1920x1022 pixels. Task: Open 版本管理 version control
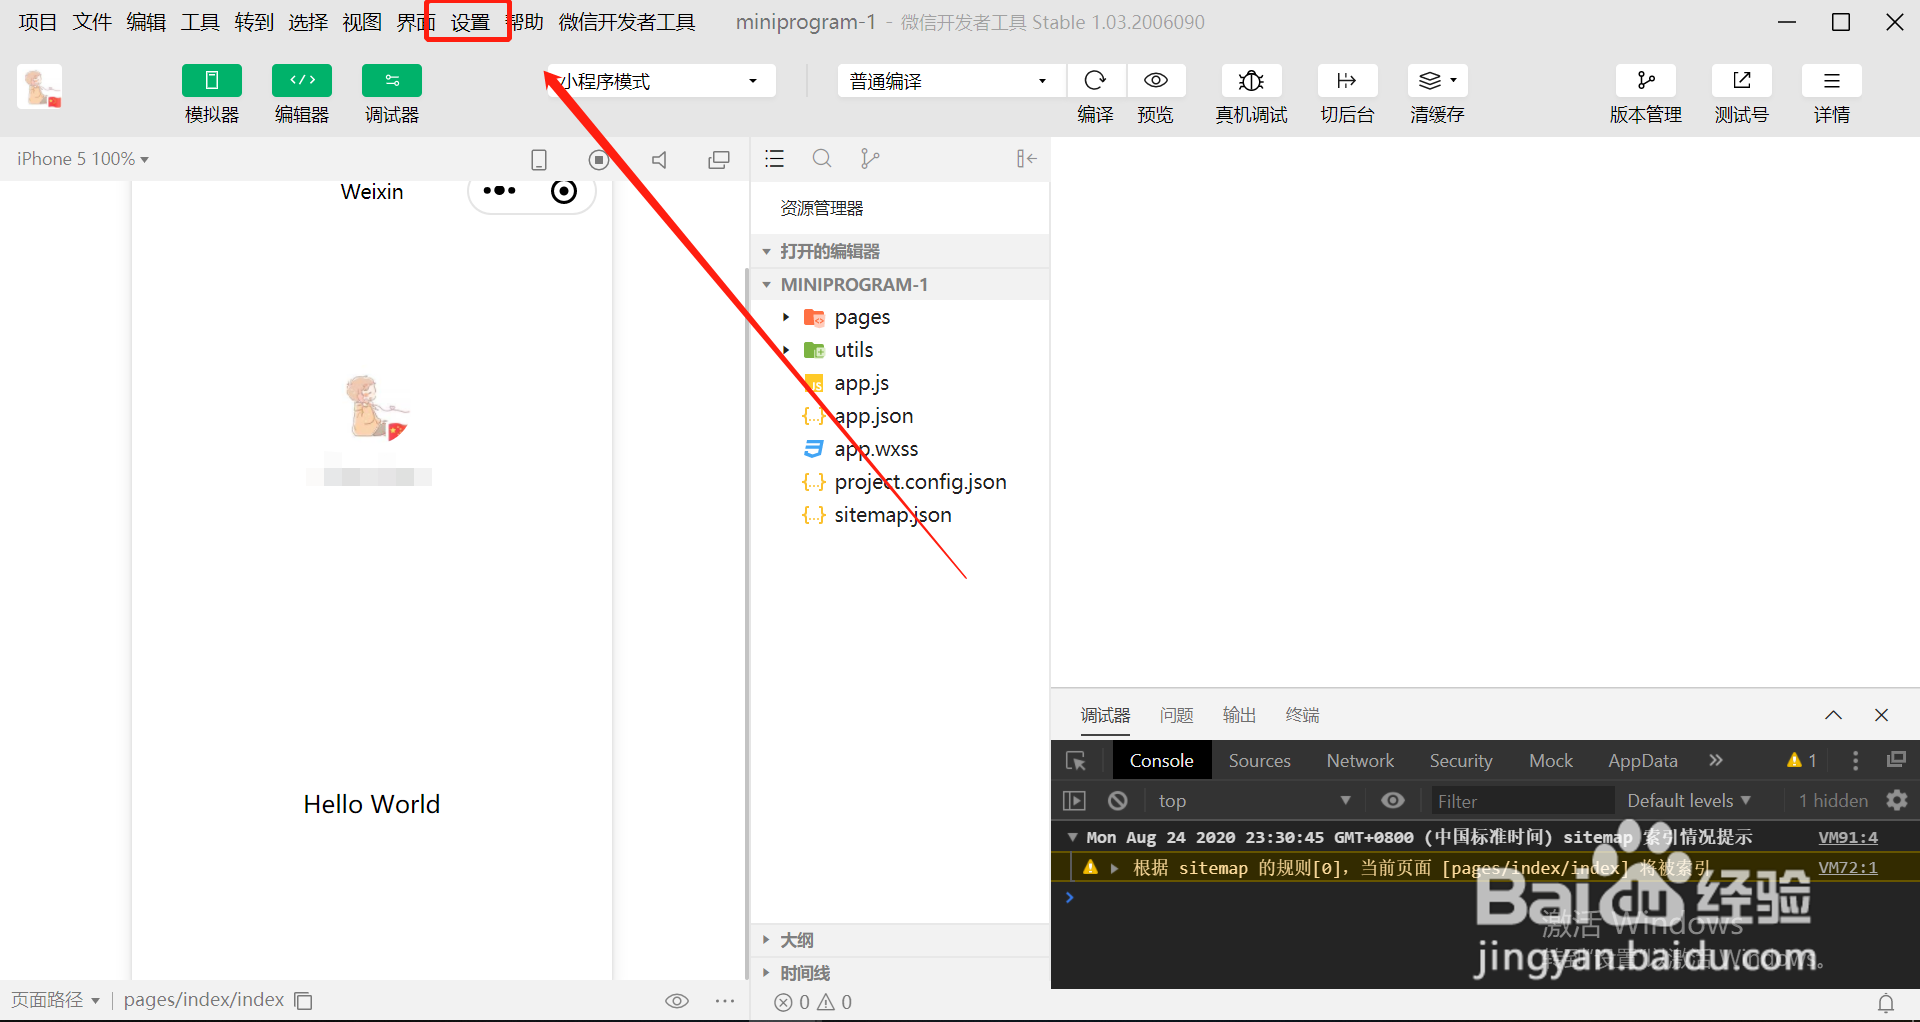click(x=1646, y=80)
